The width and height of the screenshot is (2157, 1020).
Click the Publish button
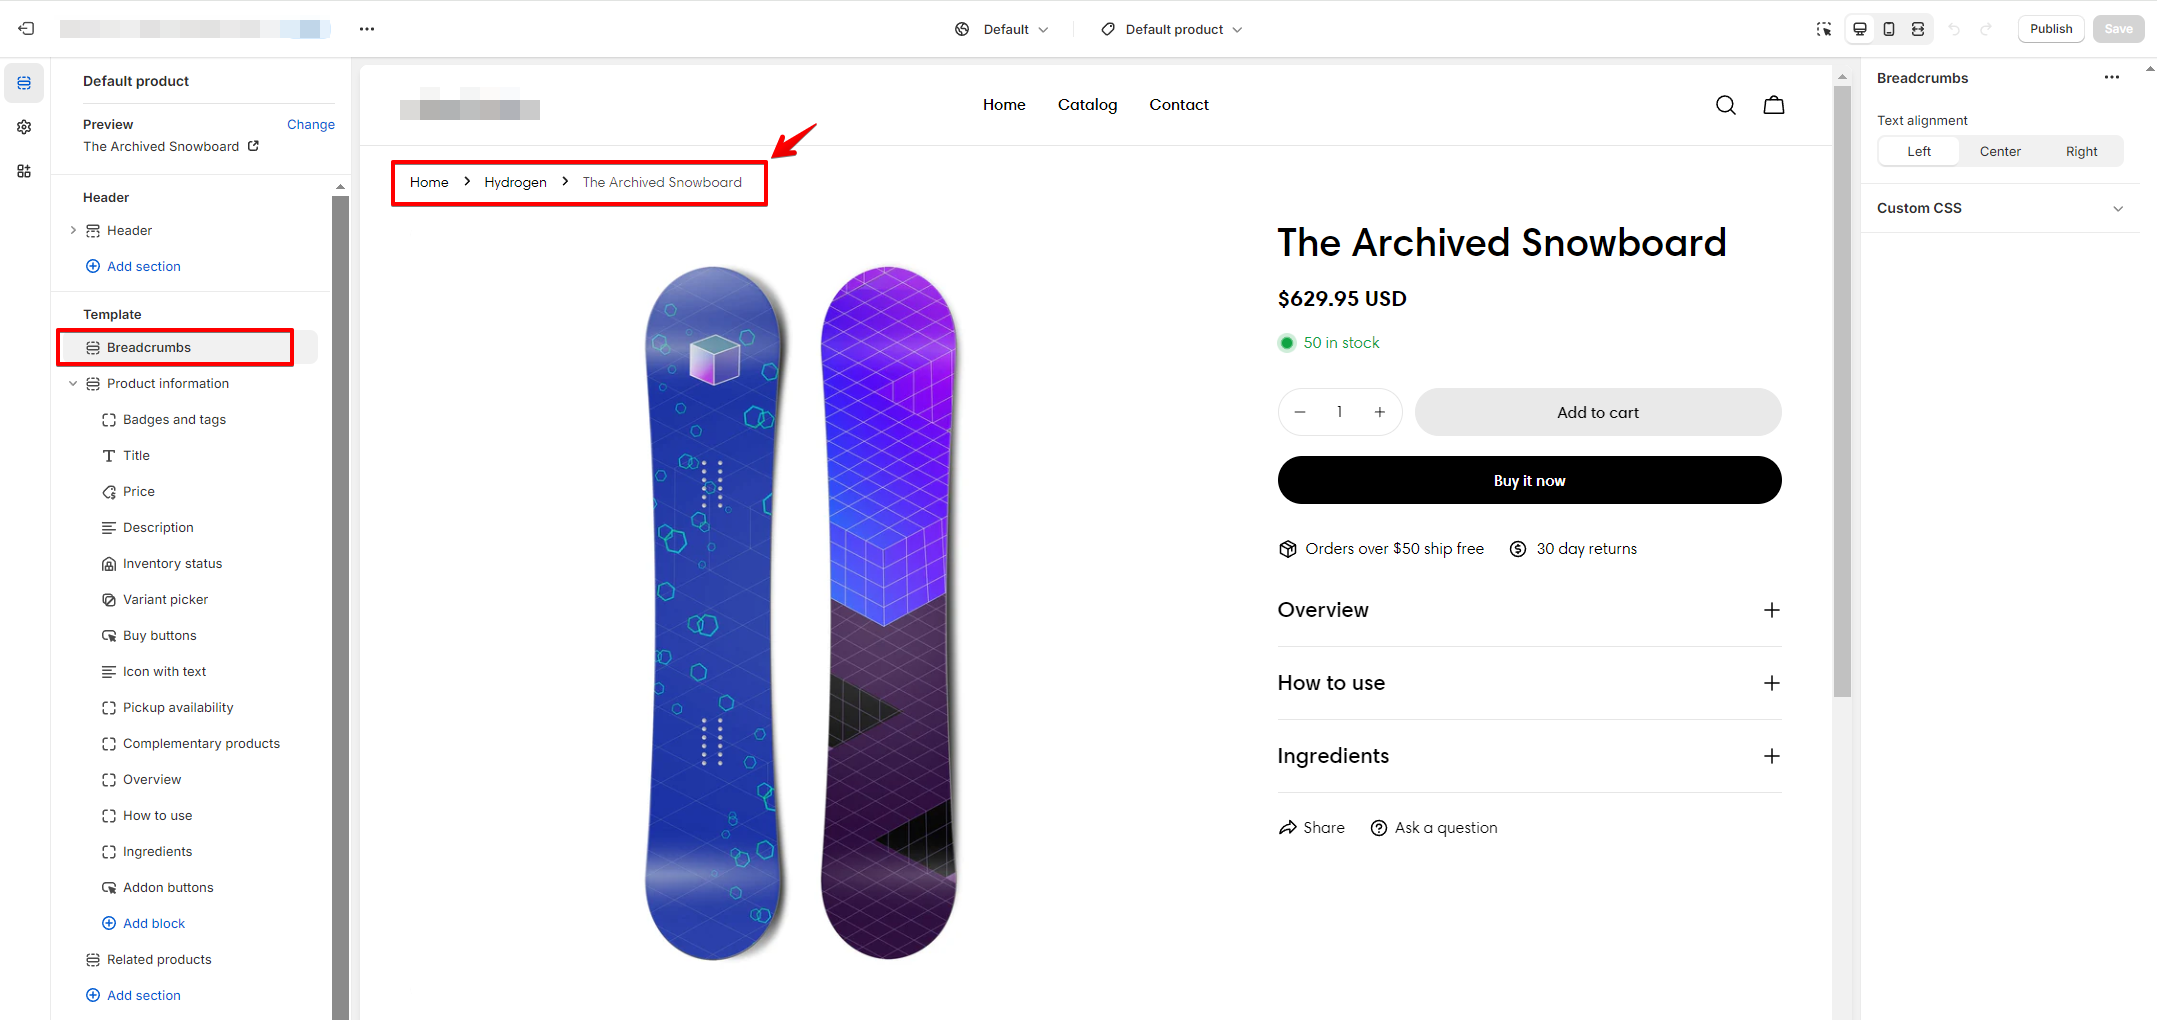(x=2051, y=29)
